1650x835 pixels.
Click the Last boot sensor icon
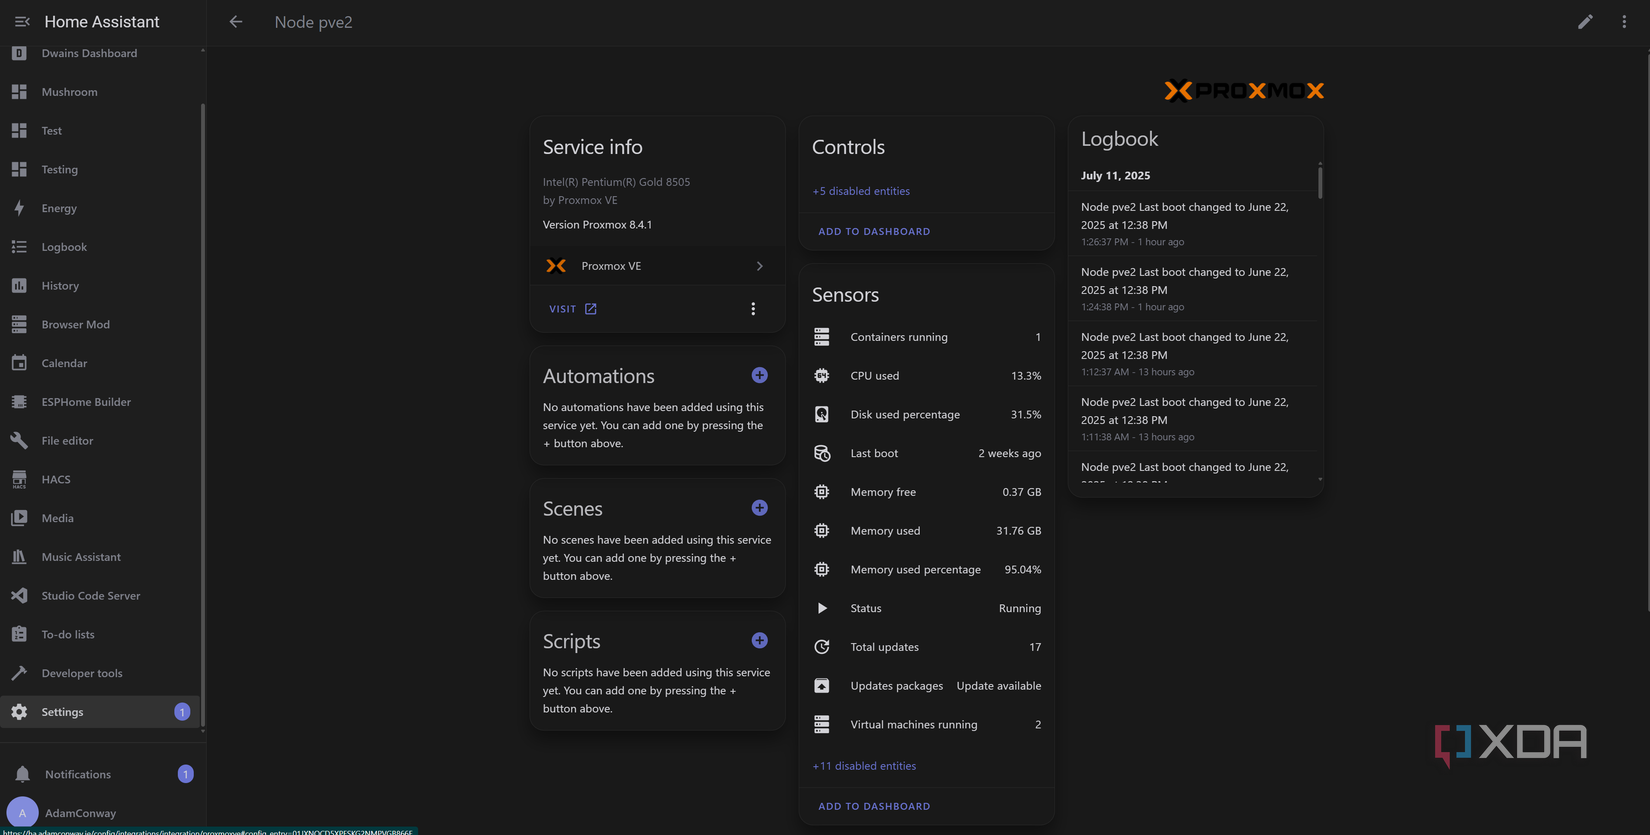tap(822, 453)
